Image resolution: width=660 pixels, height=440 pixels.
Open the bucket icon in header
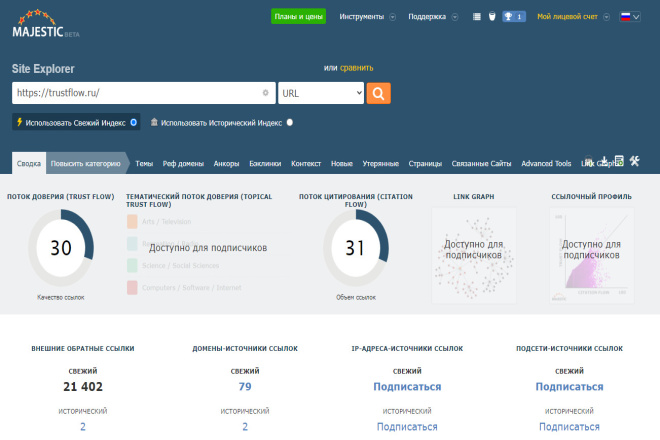pyautogui.click(x=492, y=16)
